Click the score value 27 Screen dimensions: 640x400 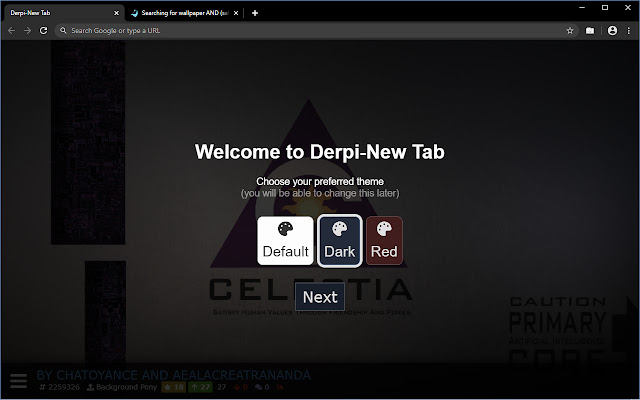tap(222, 387)
